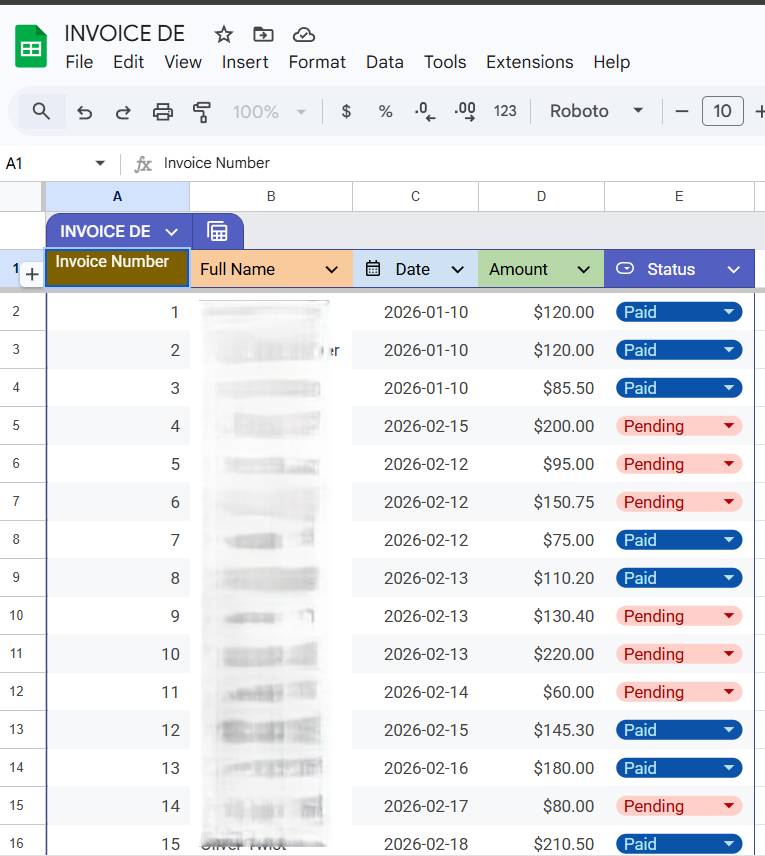Decrease decimal places
Screen dimensions: 765x856
click(425, 111)
